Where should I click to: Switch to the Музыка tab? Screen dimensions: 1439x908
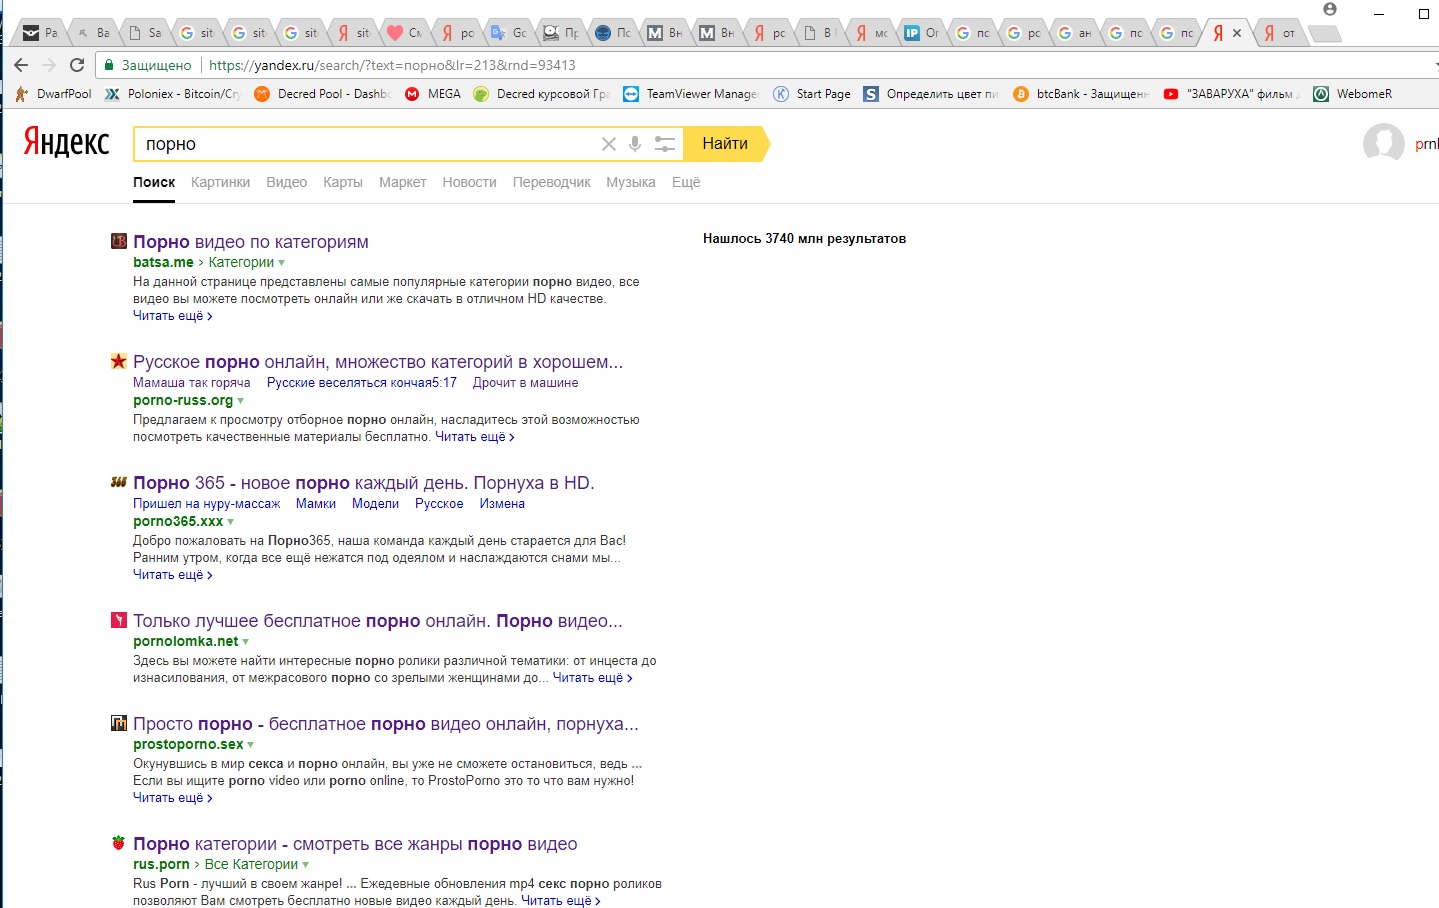click(x=631, y=182)
